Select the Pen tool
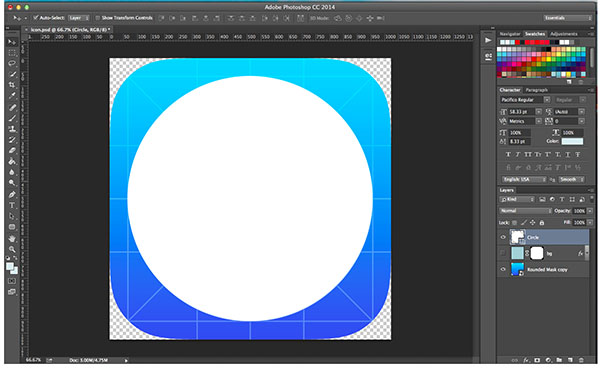Image resolution: width=600 pixels, height=368 pixels. (x=12, y=194)
